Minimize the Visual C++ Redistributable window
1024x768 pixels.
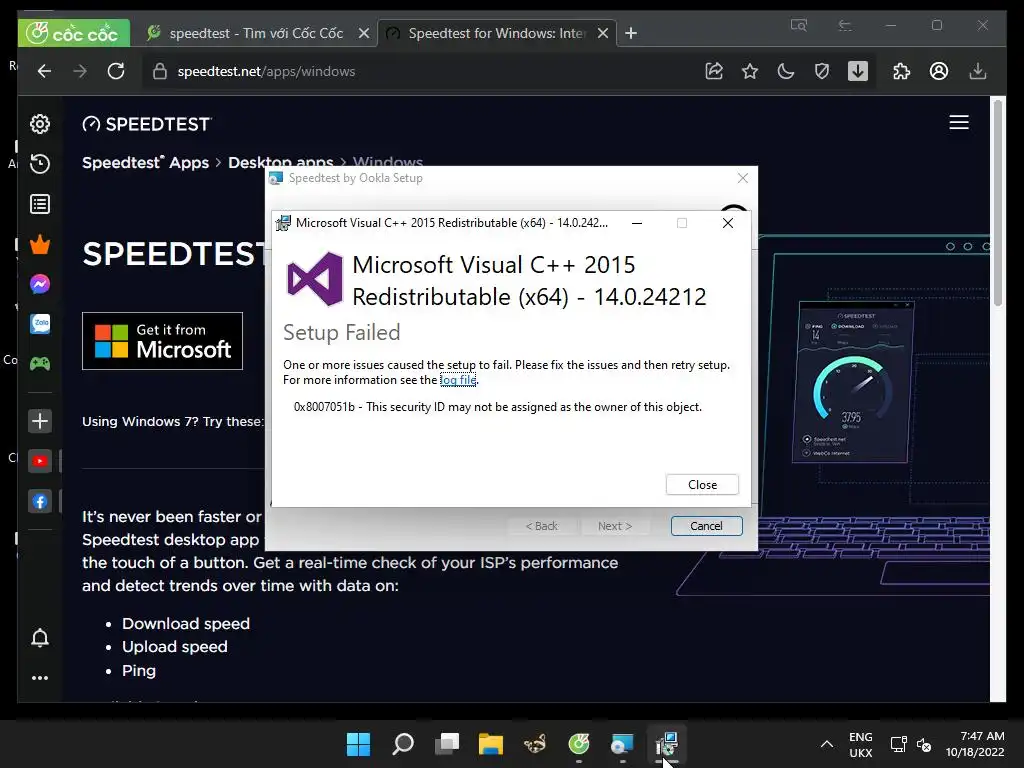click(x=637, y=223)
